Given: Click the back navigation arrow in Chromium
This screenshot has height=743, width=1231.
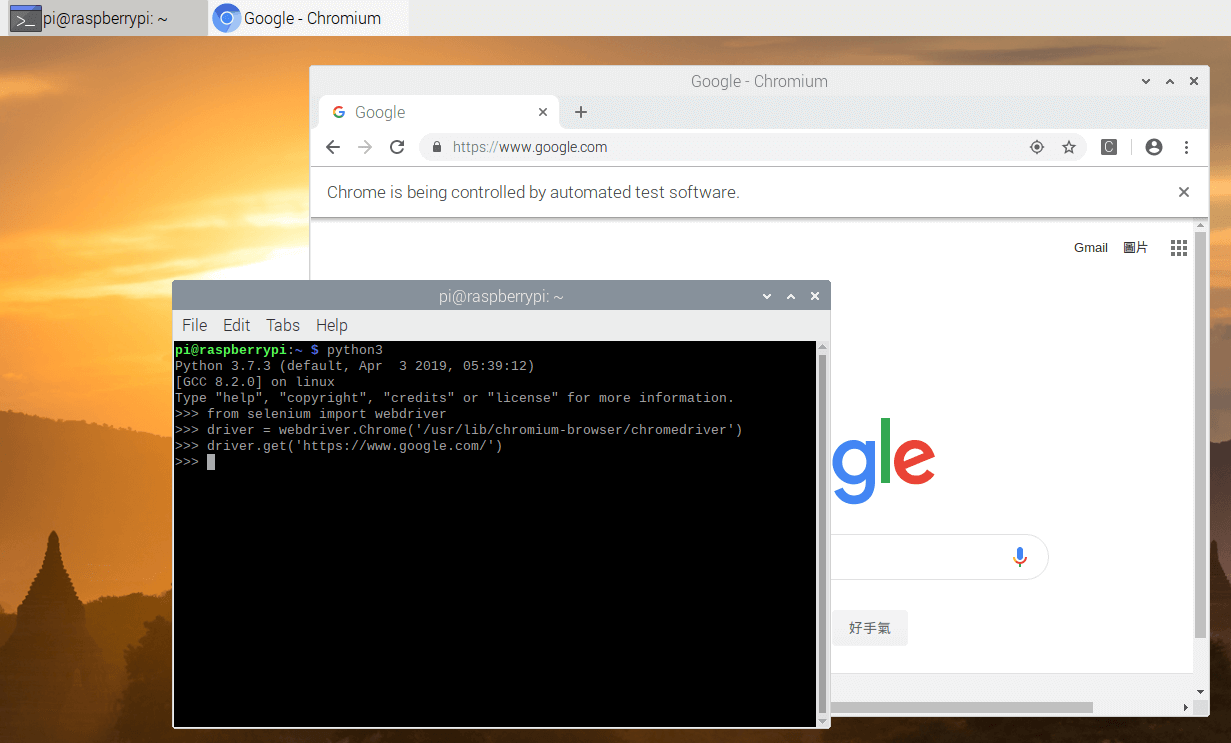Looking at the screenshot, I should 332,146.
